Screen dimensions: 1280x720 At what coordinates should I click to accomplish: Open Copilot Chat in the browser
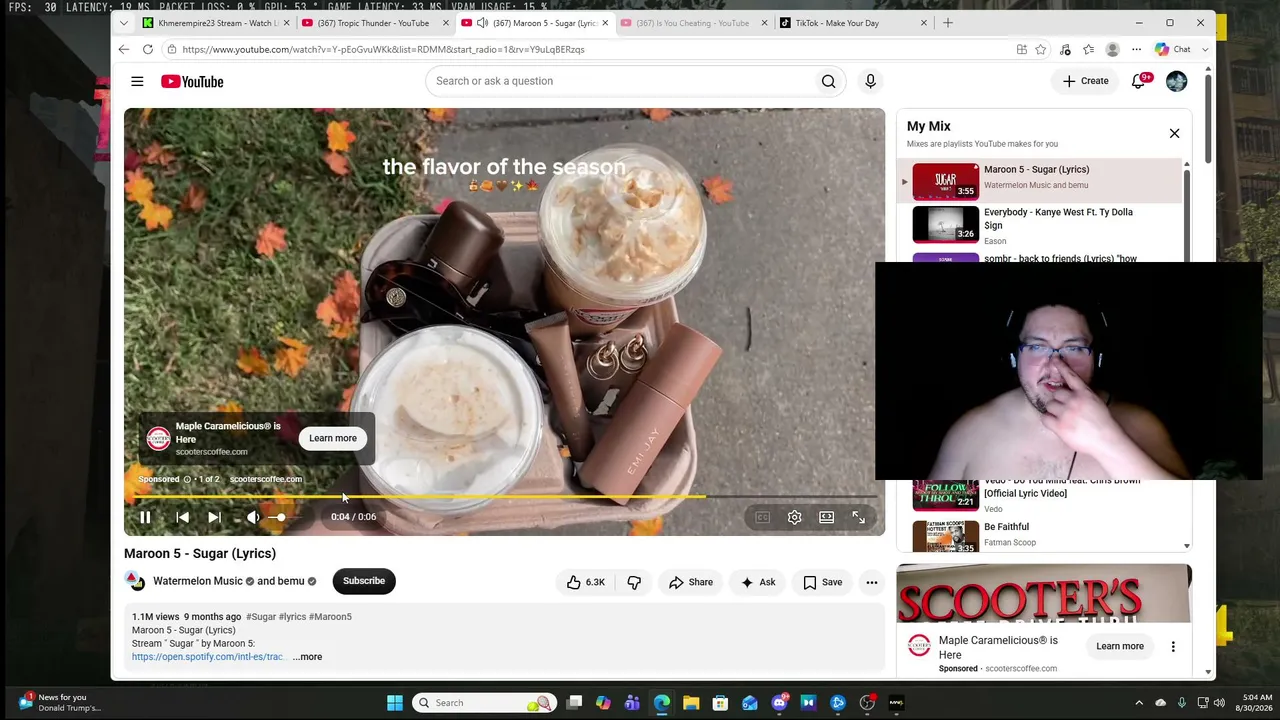[1173, 49]
